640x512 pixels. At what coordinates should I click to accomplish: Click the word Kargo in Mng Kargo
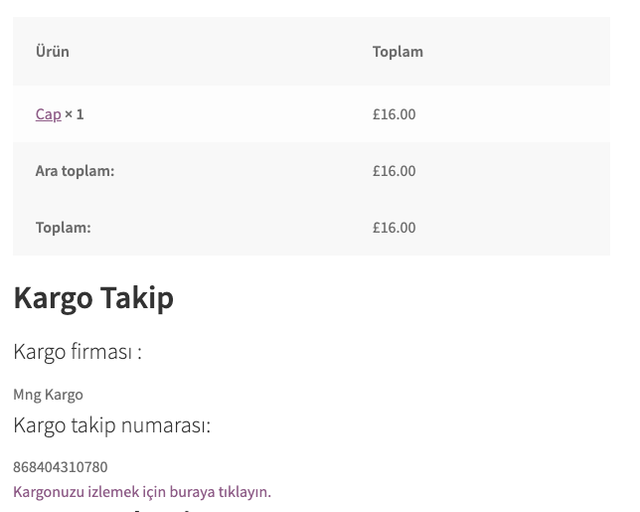pyautogui.click(x=64, y=395)
